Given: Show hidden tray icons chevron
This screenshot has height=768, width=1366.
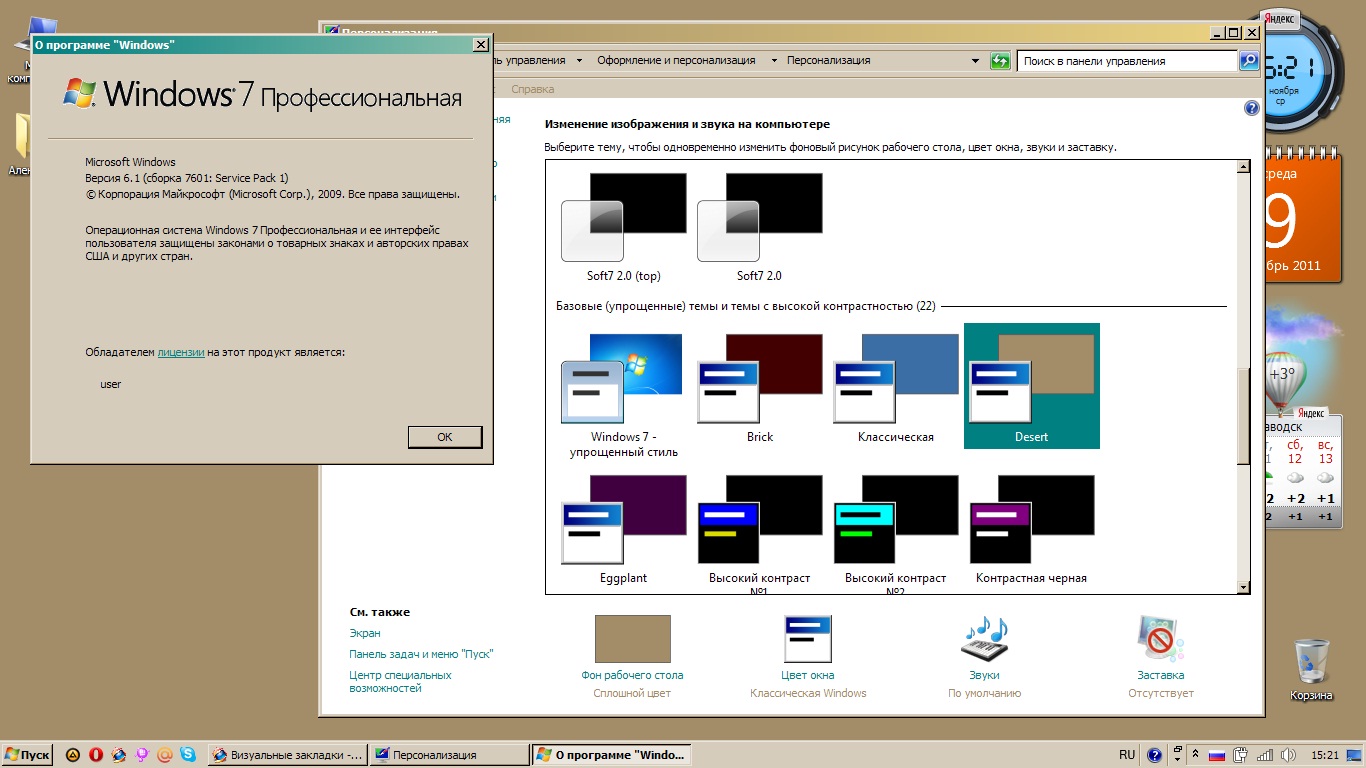Looking at the screenshot, I should tap(1194, 755).
